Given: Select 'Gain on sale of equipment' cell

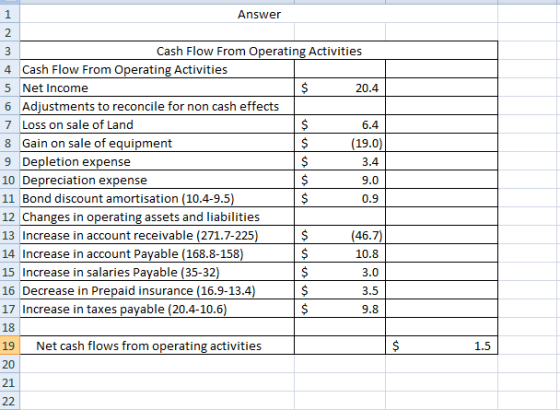Looking at the screenshot, I should pyautogui.click(x=157, y=143).
